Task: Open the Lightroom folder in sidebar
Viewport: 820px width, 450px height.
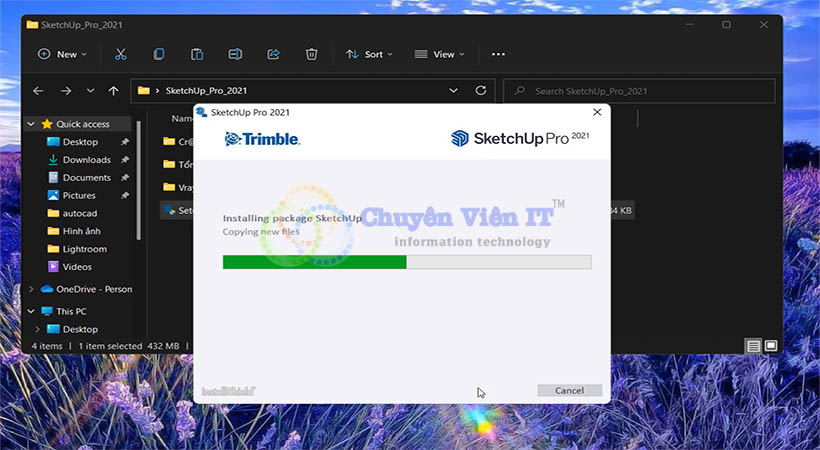Action: [85, 249]
